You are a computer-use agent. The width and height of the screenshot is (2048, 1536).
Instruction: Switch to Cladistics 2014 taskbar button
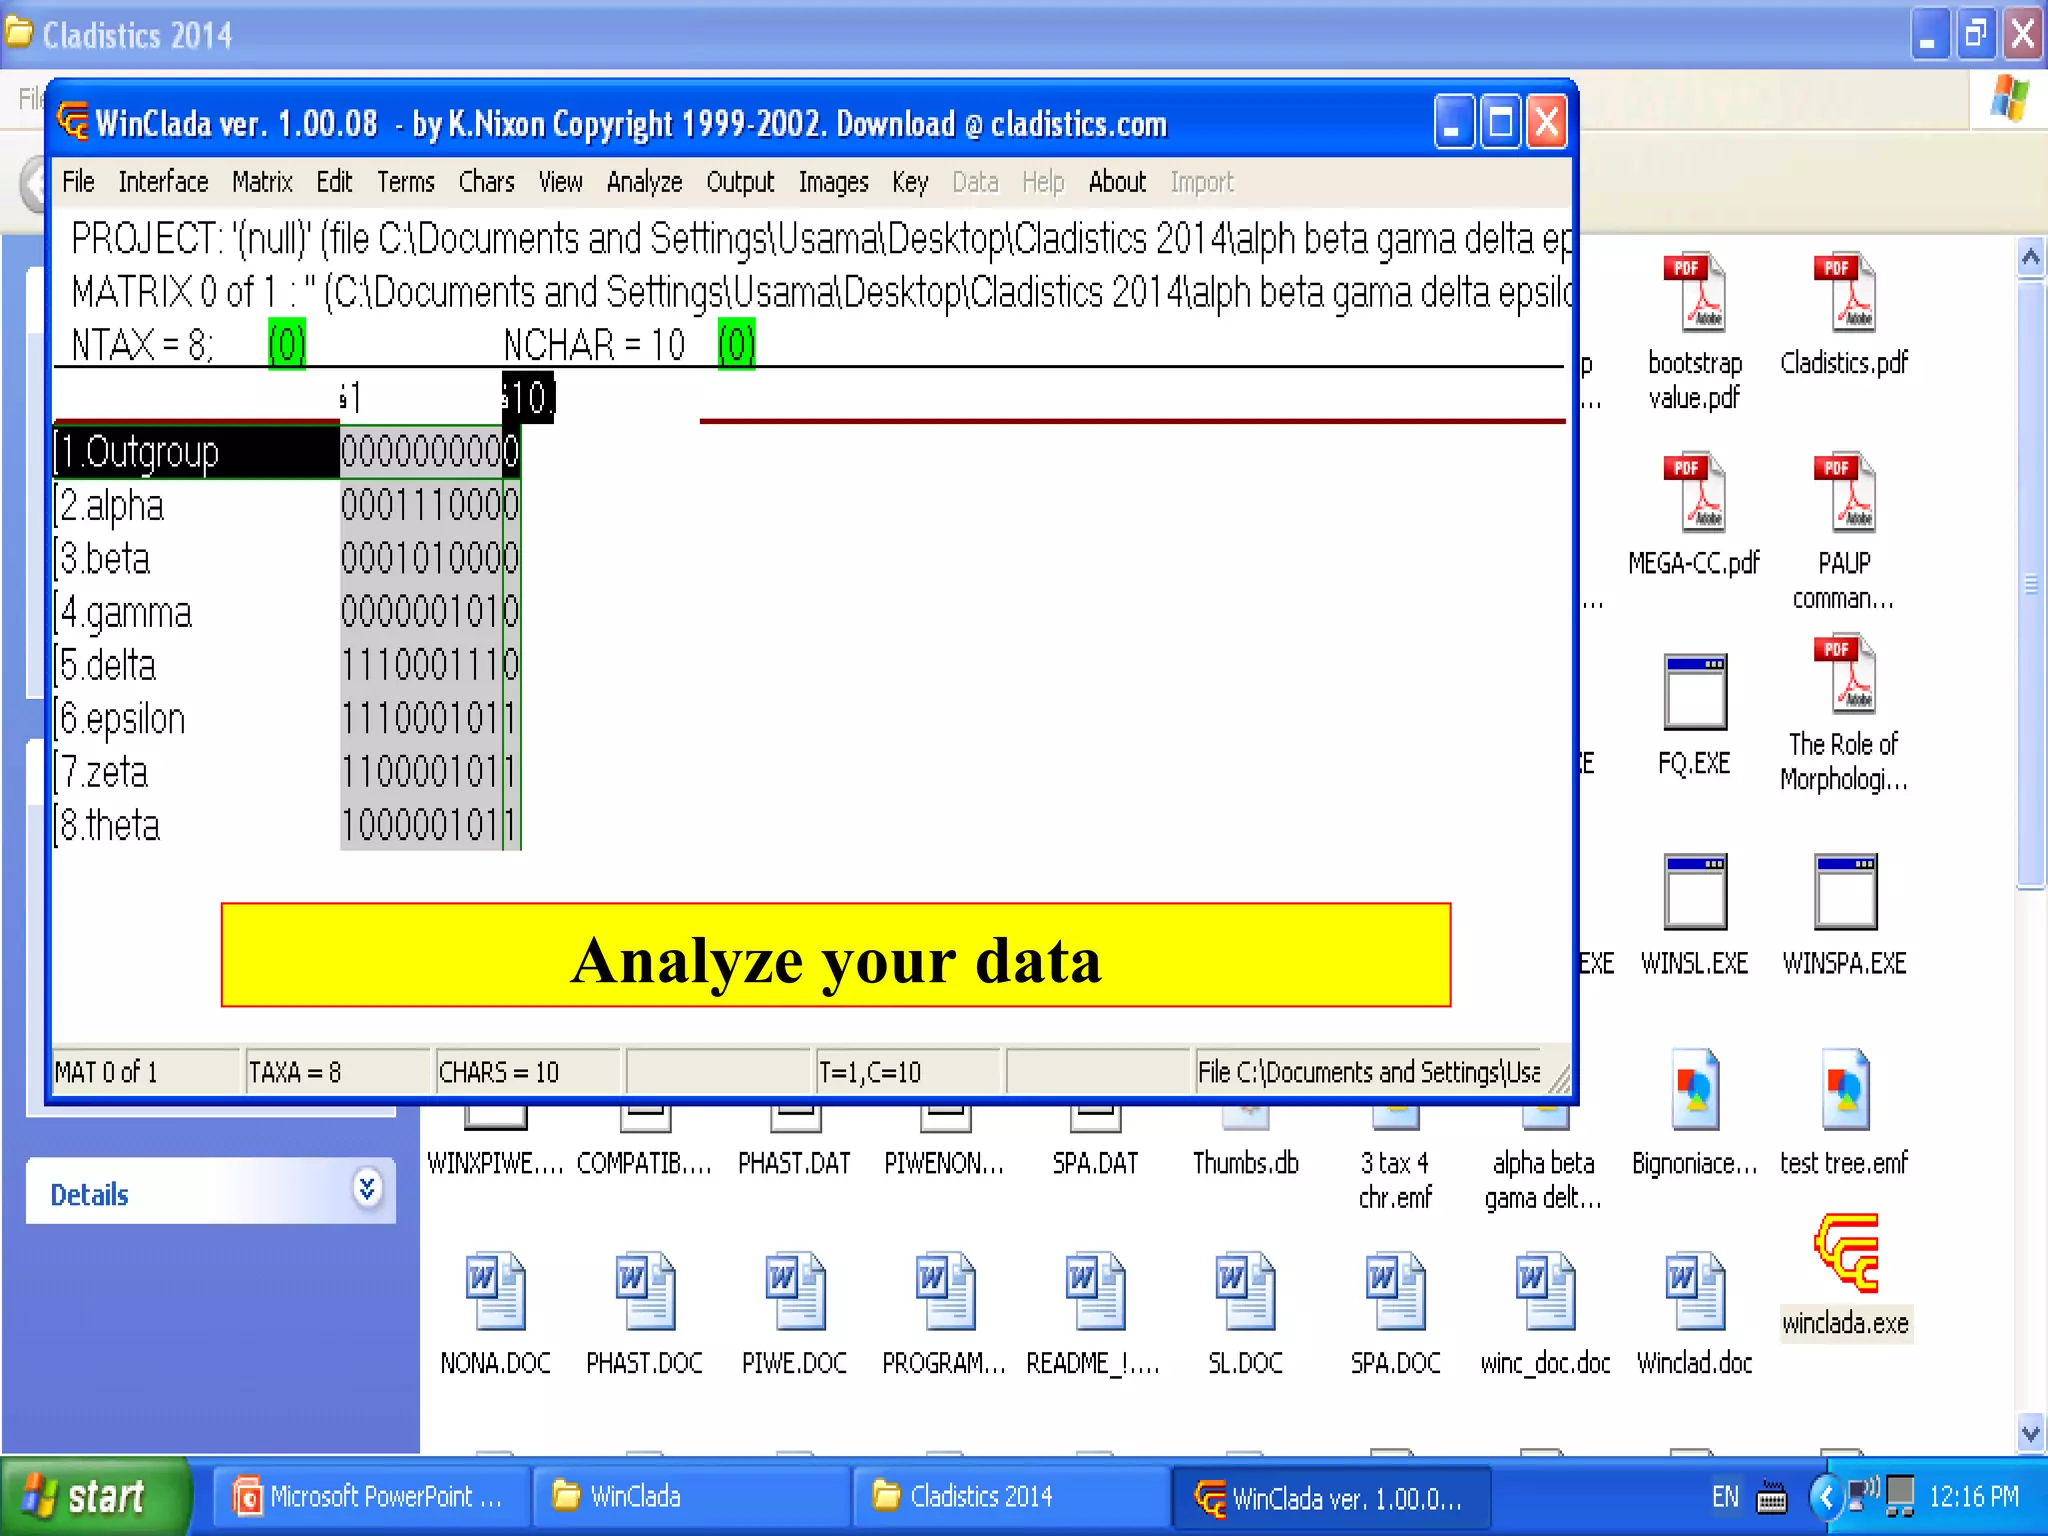click(1010, 1497)
